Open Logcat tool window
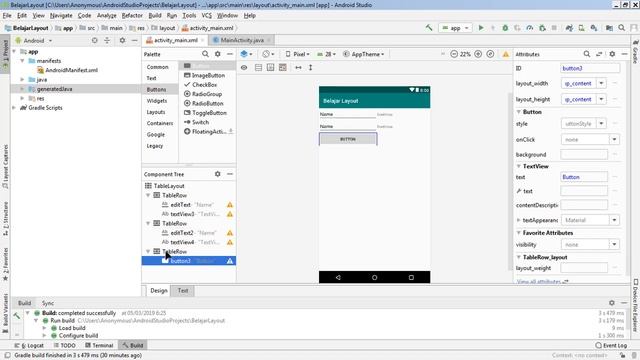Image resolution: width=640 pixels, height=360 pixels. point(29,345)
